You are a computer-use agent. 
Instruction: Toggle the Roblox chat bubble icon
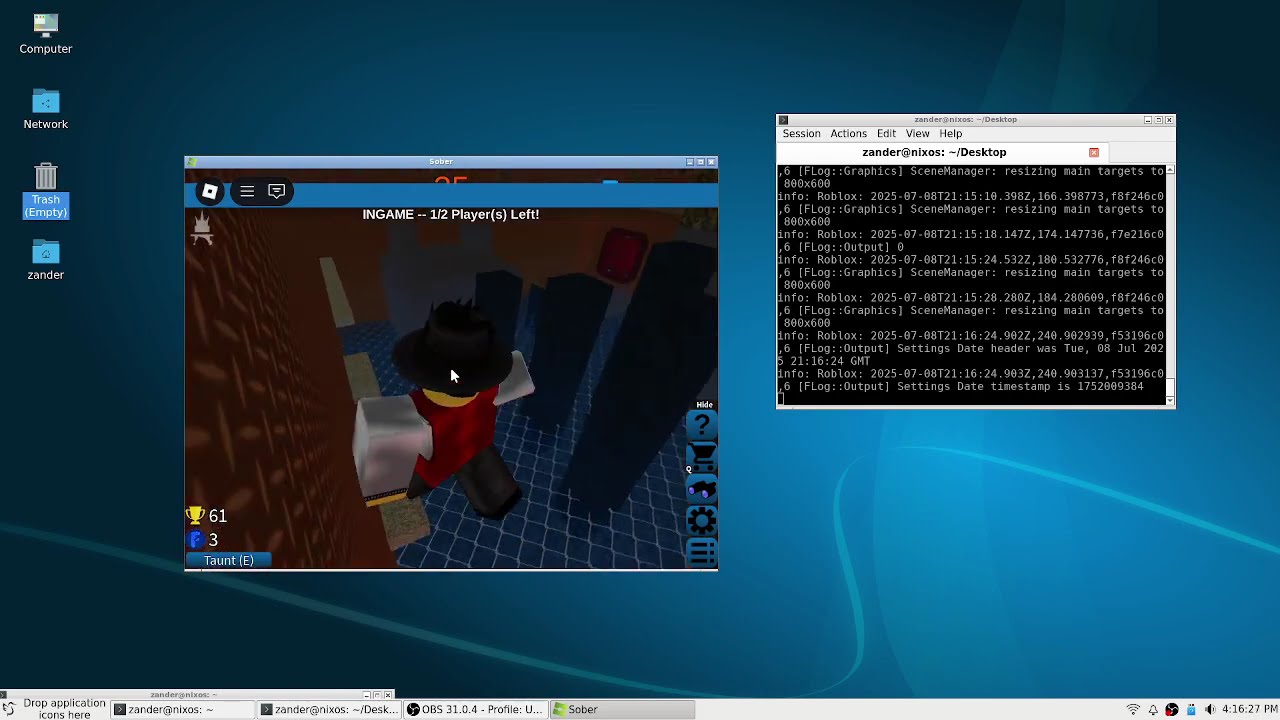277,191
